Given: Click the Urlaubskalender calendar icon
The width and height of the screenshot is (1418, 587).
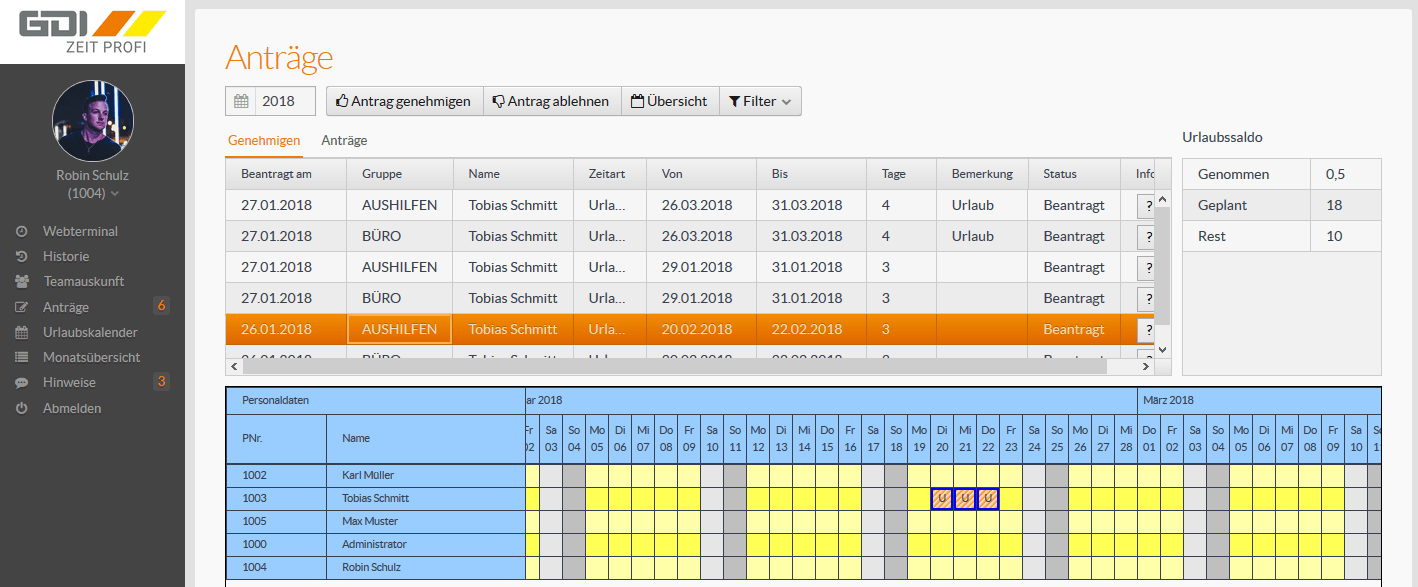Looking at the screenshot, I should click(x=21, y=332).
